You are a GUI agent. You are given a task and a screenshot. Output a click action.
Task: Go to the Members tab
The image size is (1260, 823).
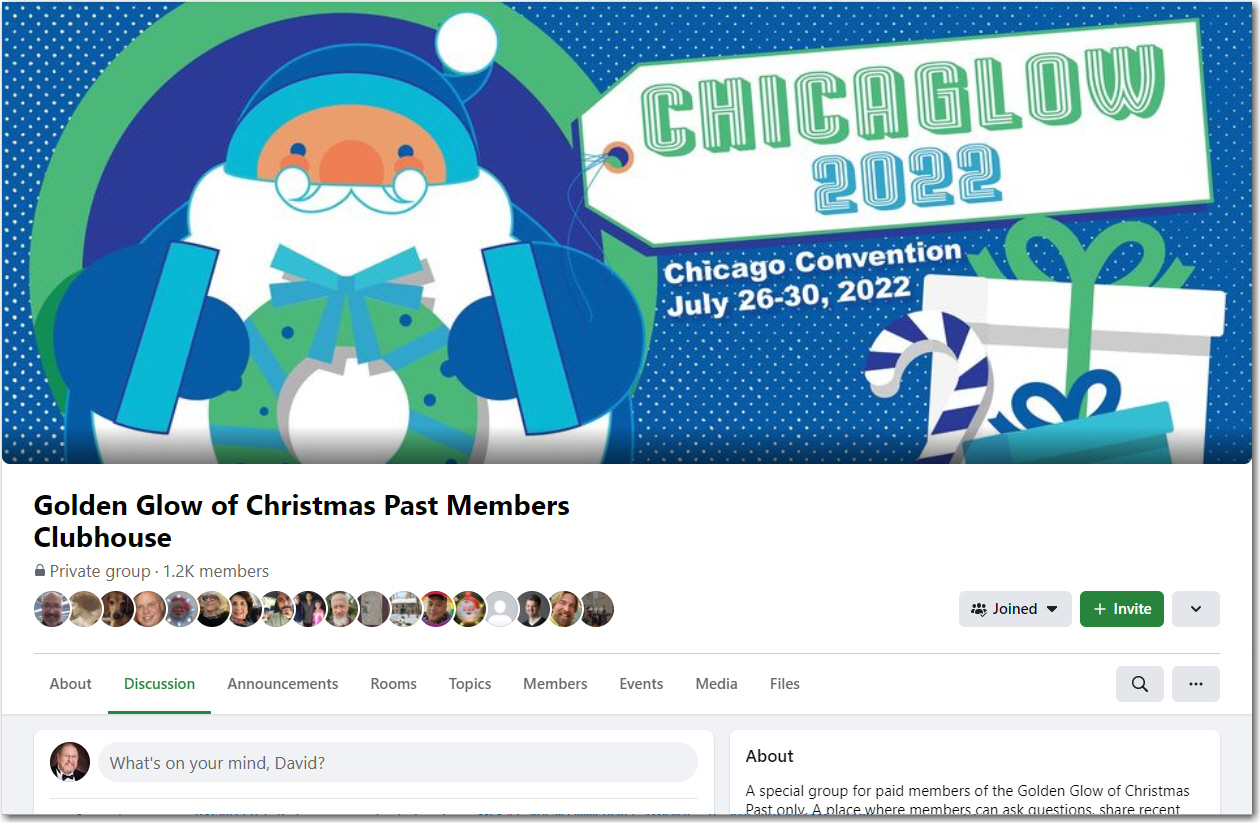tap(555, 684)
